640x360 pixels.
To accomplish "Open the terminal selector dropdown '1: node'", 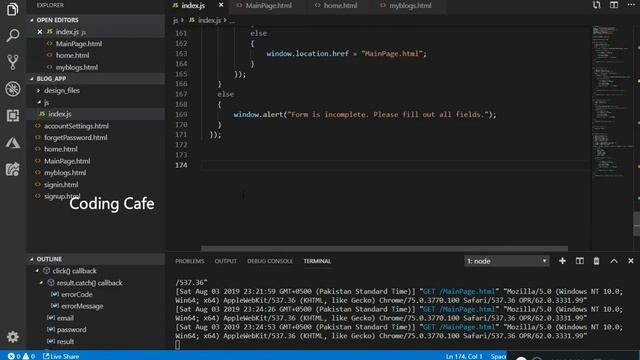I will pyautogui.click(x=507, y=261).
